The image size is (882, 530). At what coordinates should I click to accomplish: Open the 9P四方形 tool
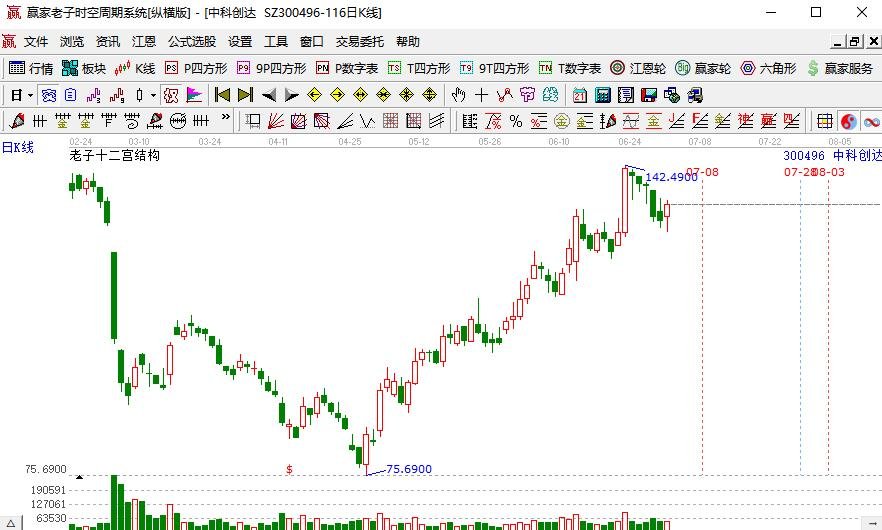272,68
